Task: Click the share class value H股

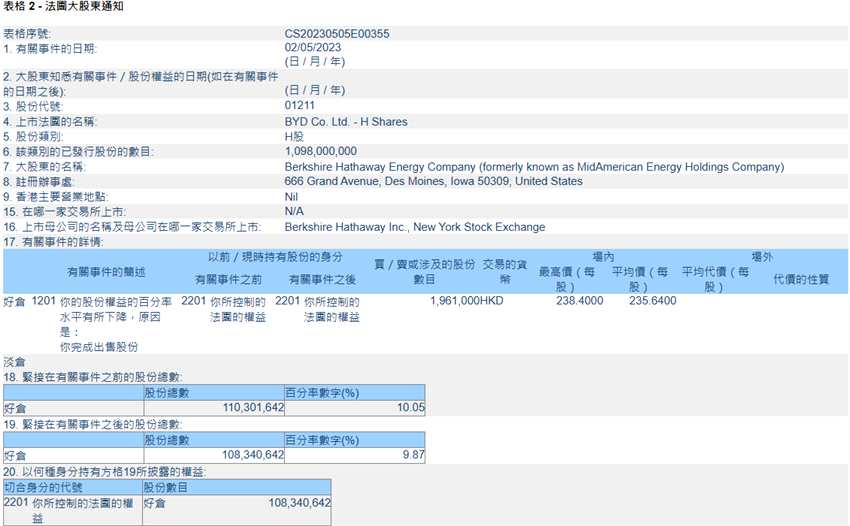Action: (x=294, y=137)
